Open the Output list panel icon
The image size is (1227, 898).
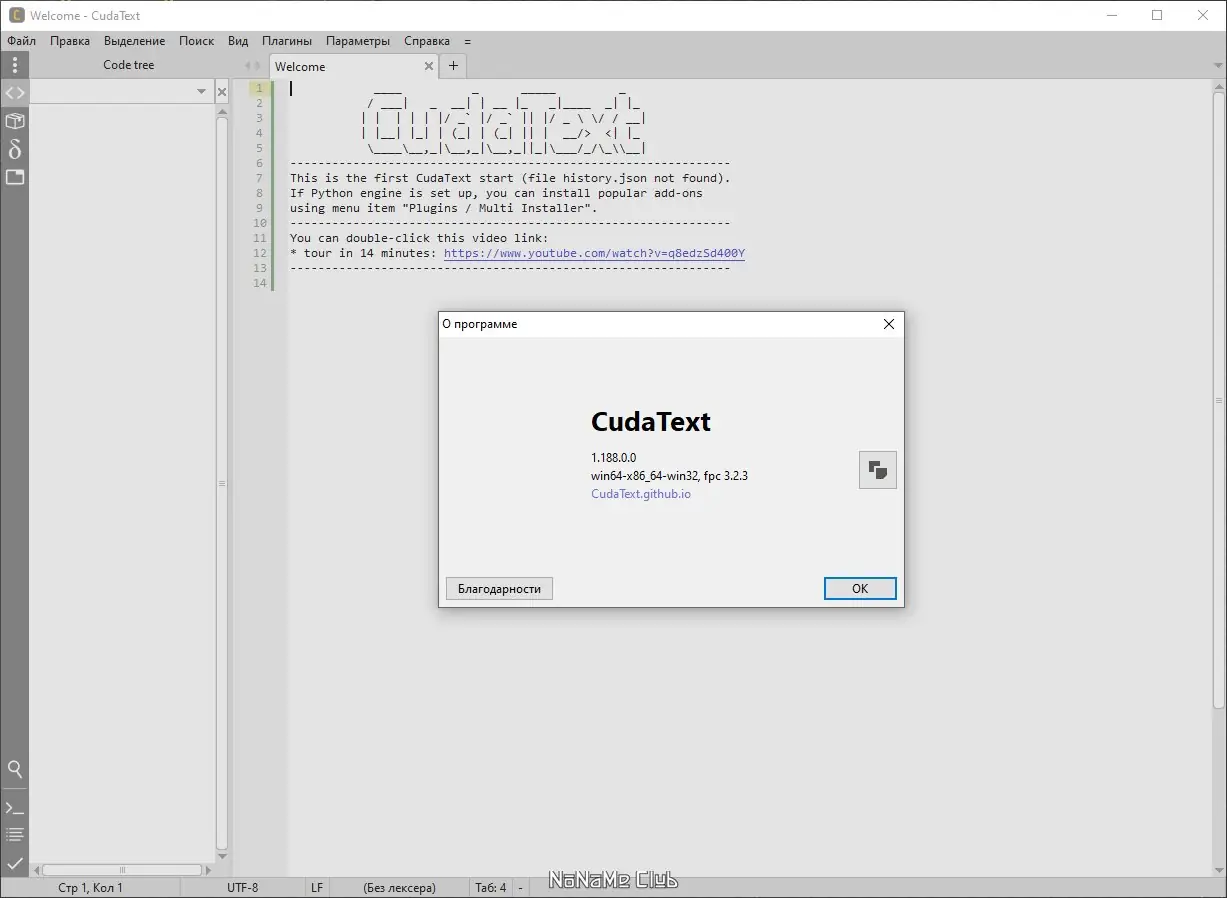14,834
